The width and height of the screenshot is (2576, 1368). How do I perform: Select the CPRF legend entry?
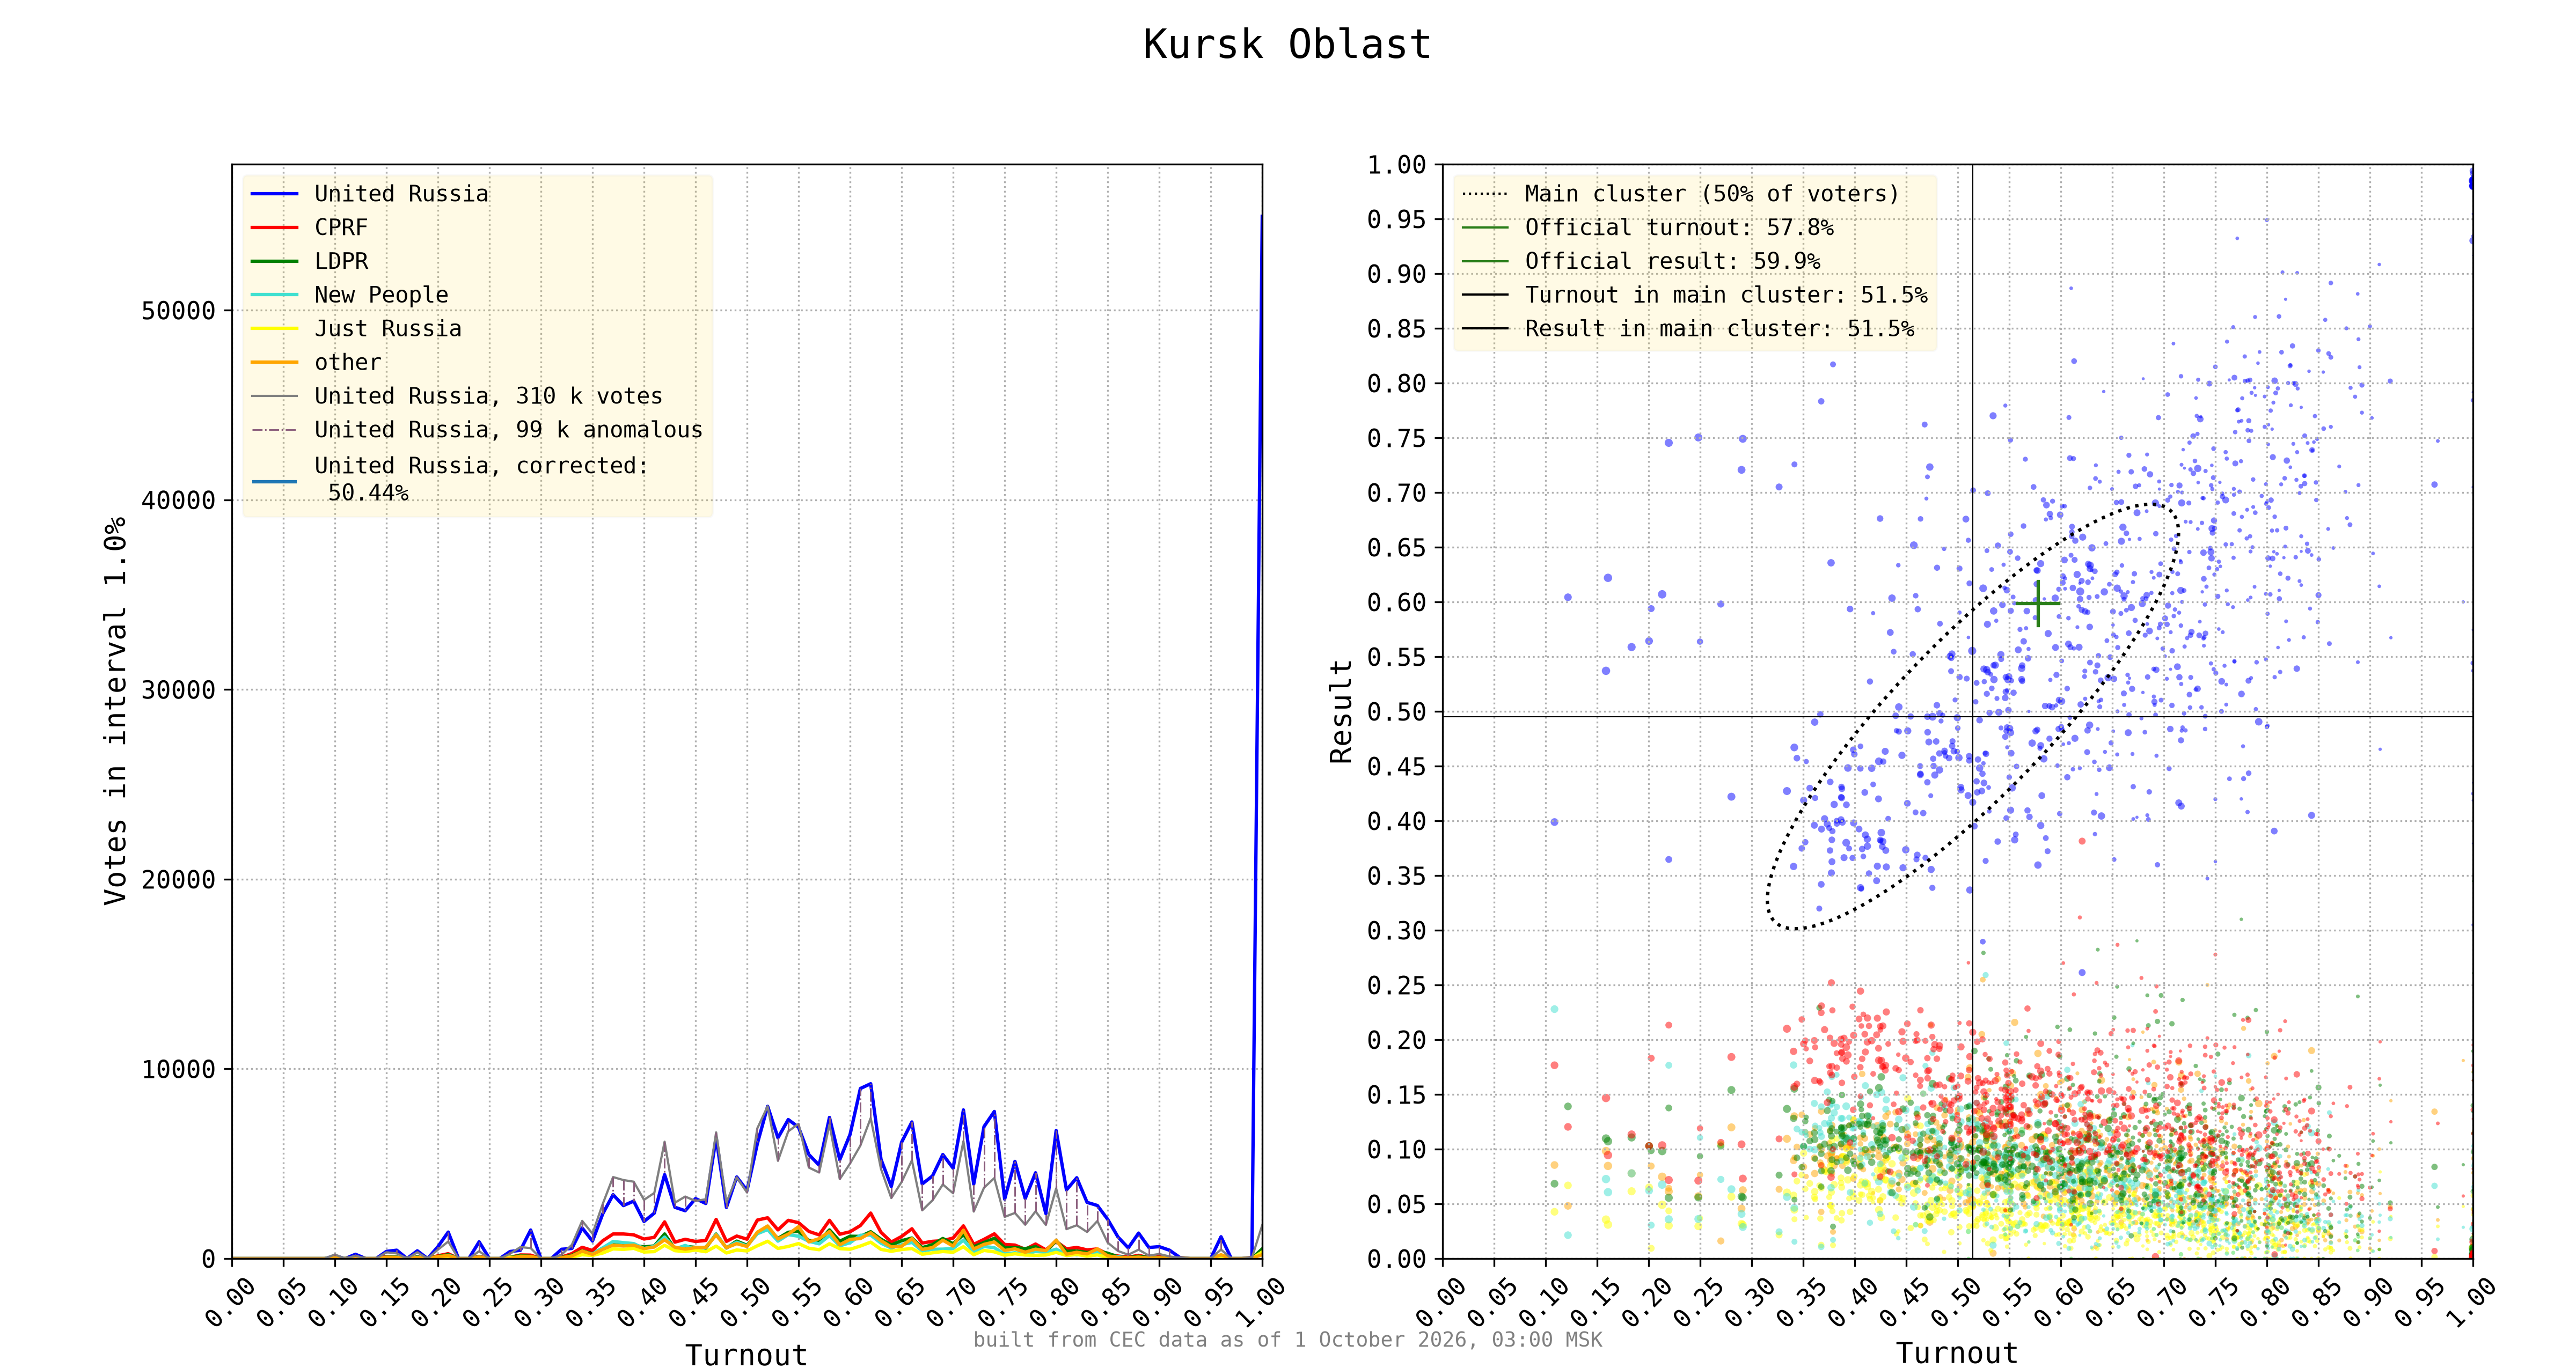click(309, 227)
